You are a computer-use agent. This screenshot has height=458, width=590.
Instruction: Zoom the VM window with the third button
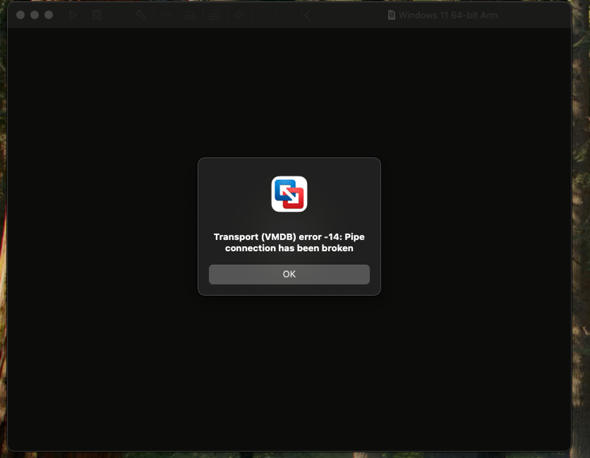point(49,15)
